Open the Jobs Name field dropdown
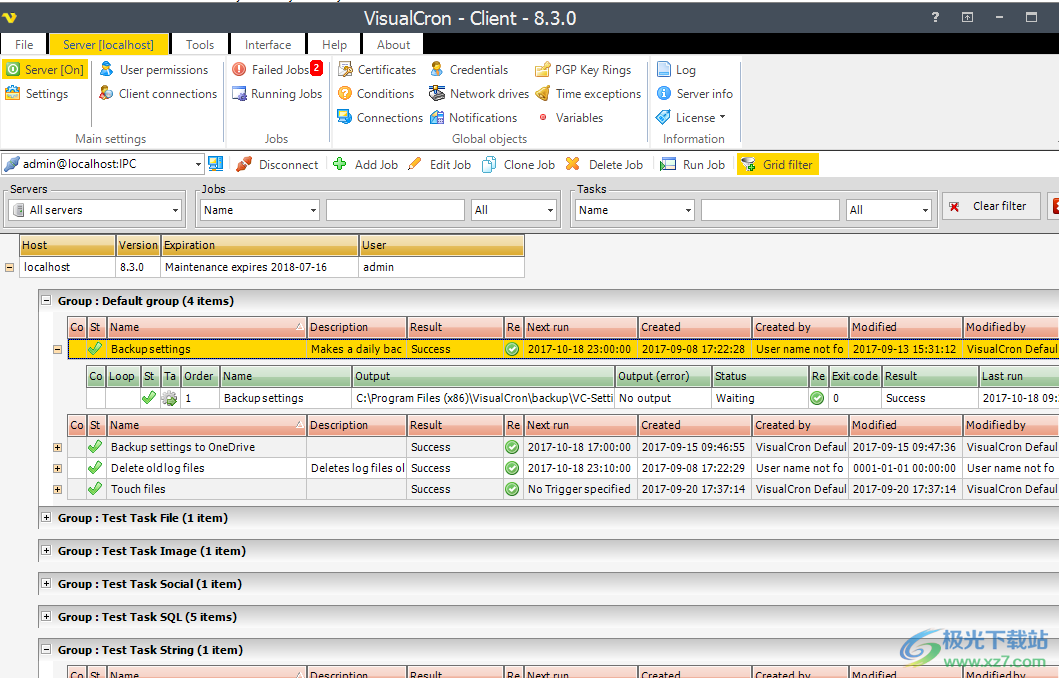1059x678 pixels. [x=313, y=210]
